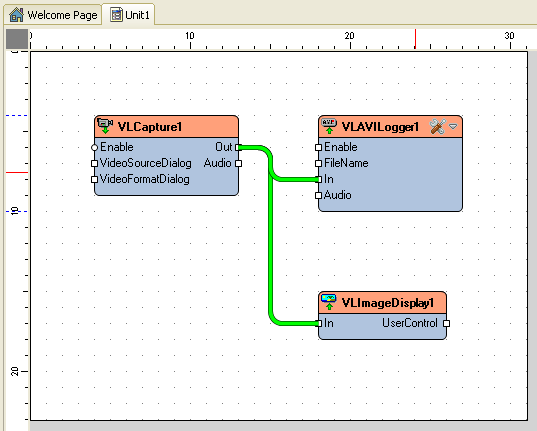Click VLCapture1 Enable input pin
The width and height of the screenshot is (537, 431).
95,147
